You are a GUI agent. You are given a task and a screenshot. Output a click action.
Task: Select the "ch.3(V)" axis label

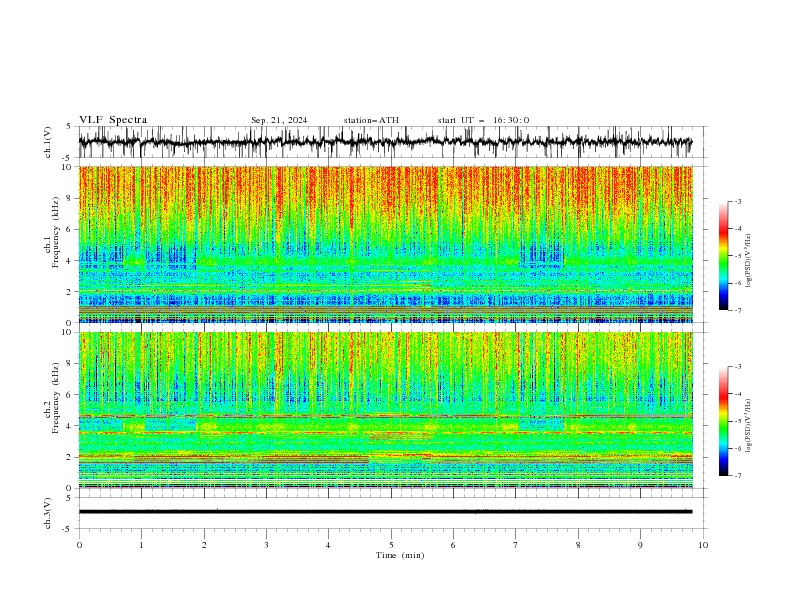(x=48, y=513)
